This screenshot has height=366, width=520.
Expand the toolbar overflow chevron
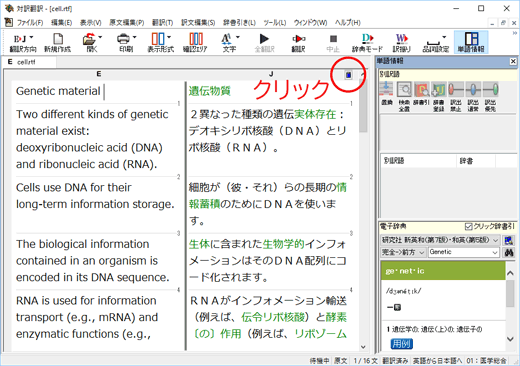[514, 33]
